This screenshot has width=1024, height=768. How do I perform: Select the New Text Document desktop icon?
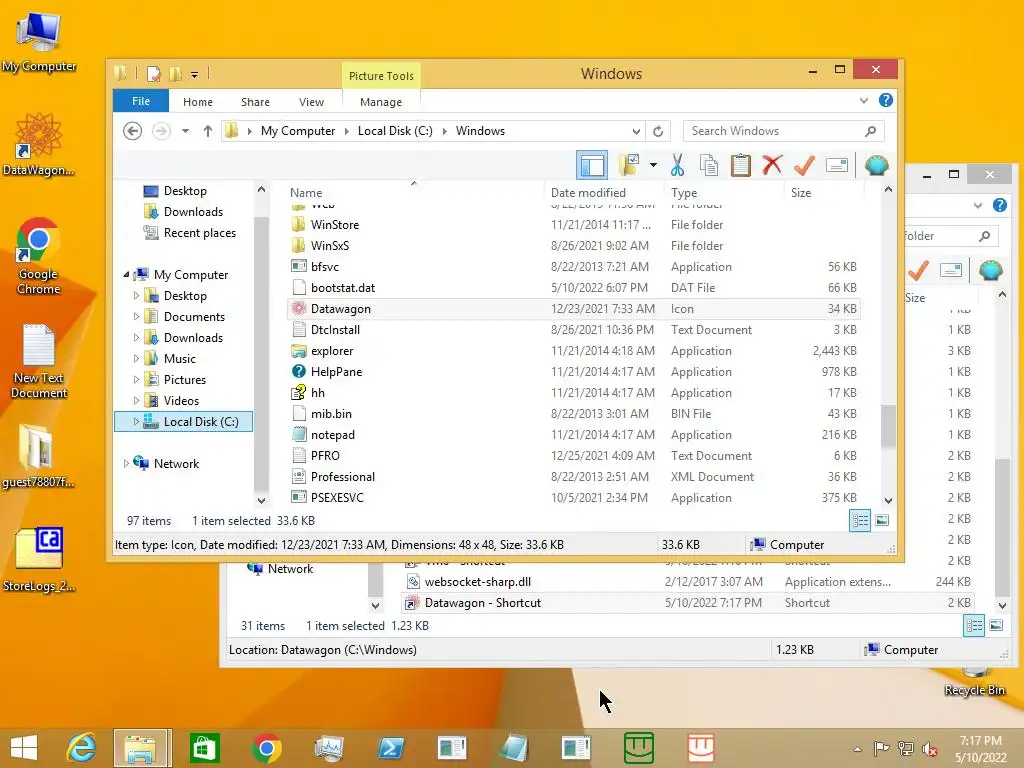coord(39,361)
